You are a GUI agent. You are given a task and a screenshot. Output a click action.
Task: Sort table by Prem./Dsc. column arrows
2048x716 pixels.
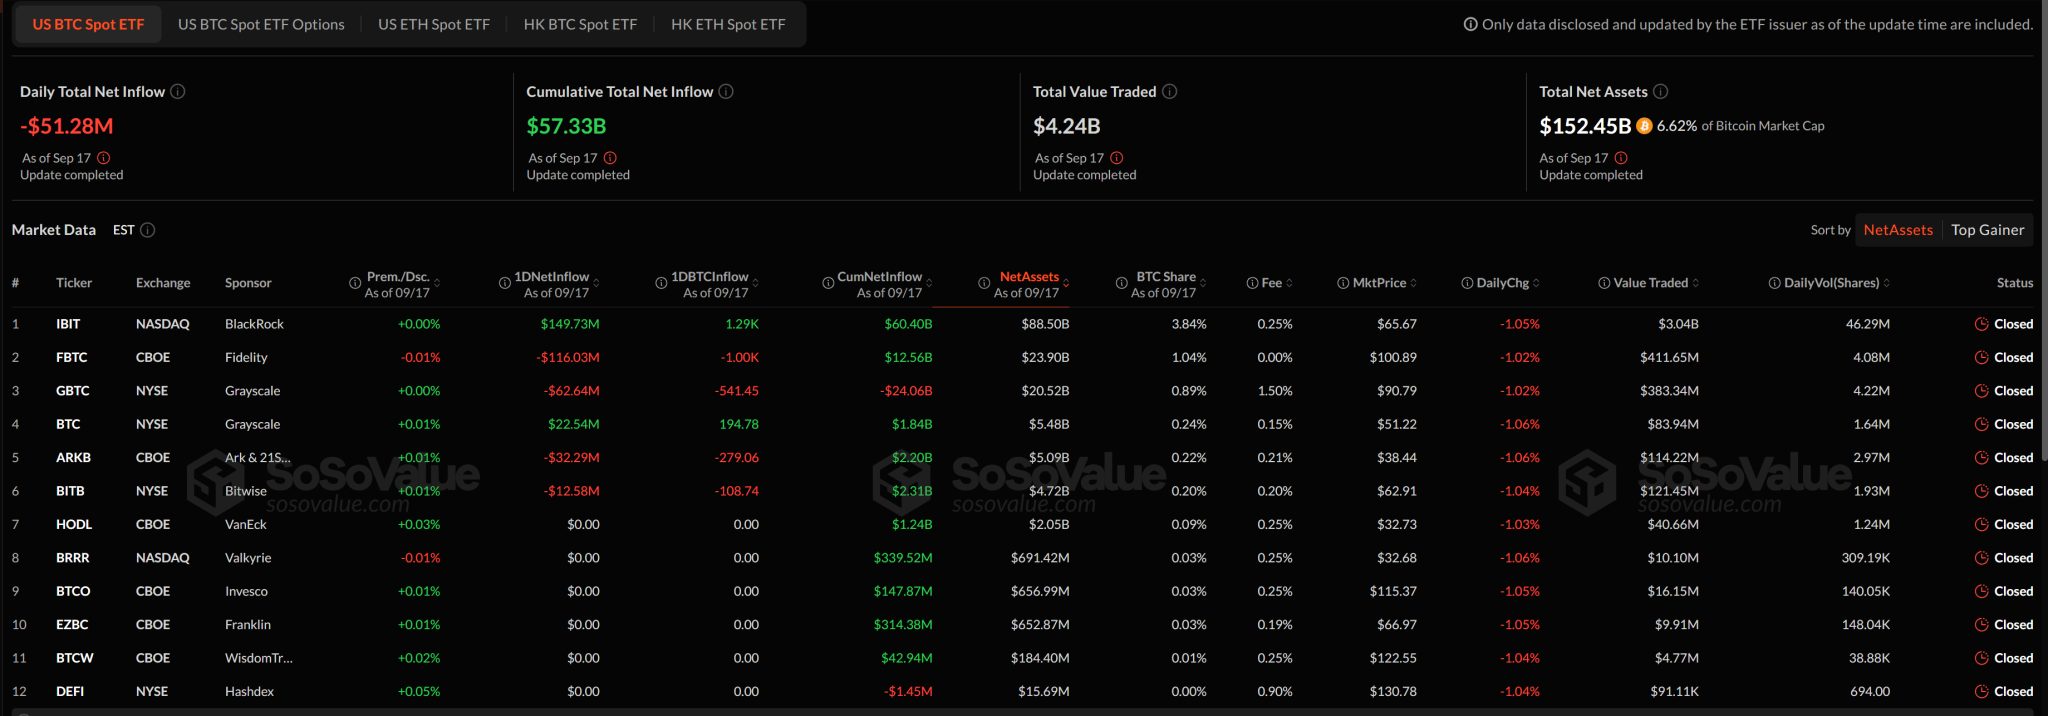coord(437,283)
